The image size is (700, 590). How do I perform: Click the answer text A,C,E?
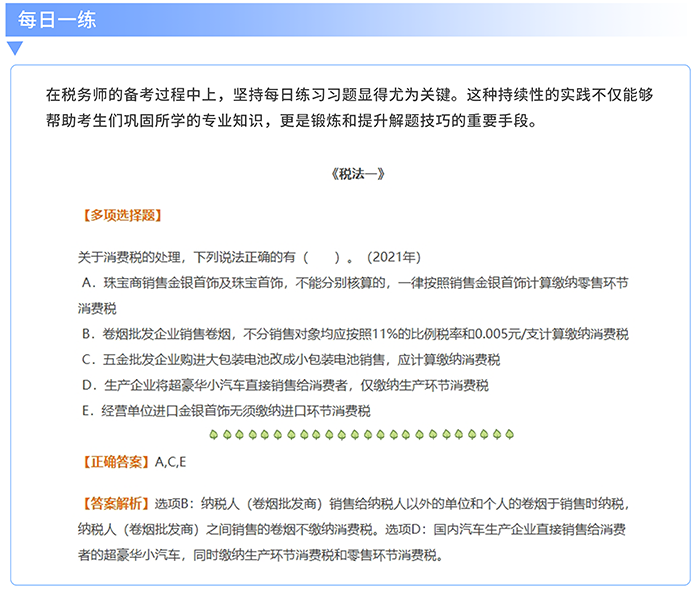coord(171,462)
